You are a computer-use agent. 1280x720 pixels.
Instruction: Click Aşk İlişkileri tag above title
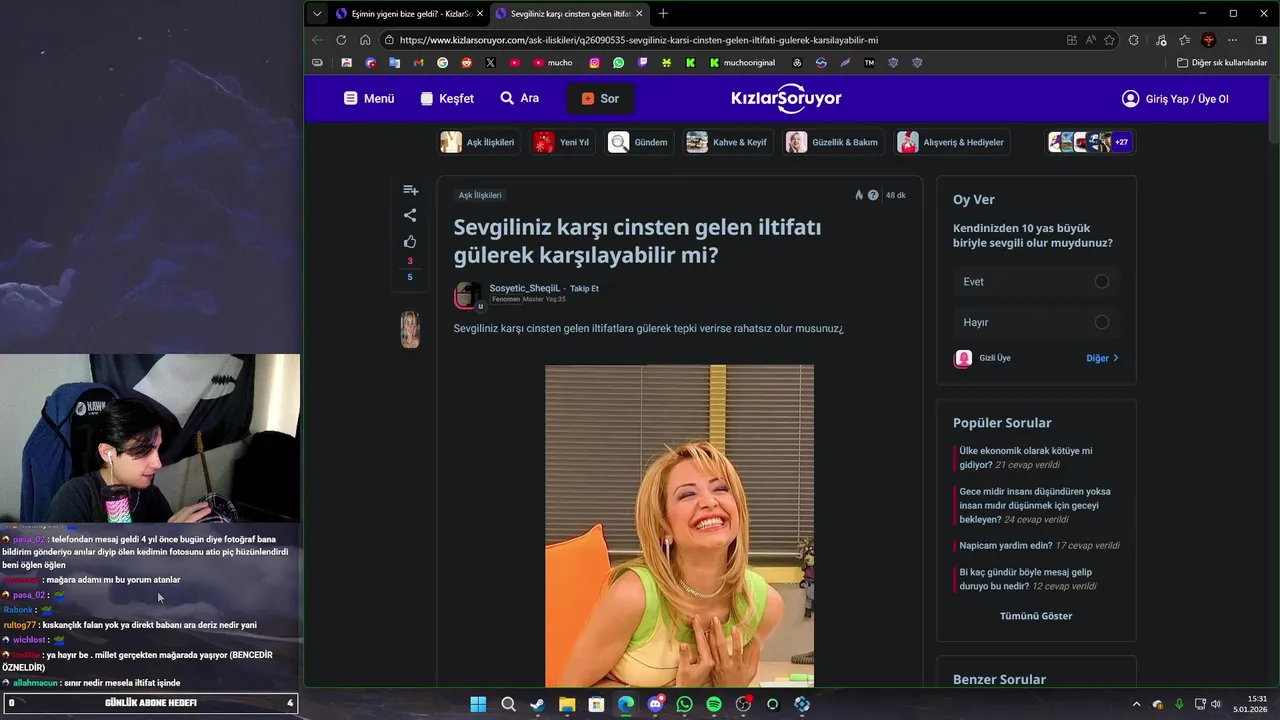(480, 195)
